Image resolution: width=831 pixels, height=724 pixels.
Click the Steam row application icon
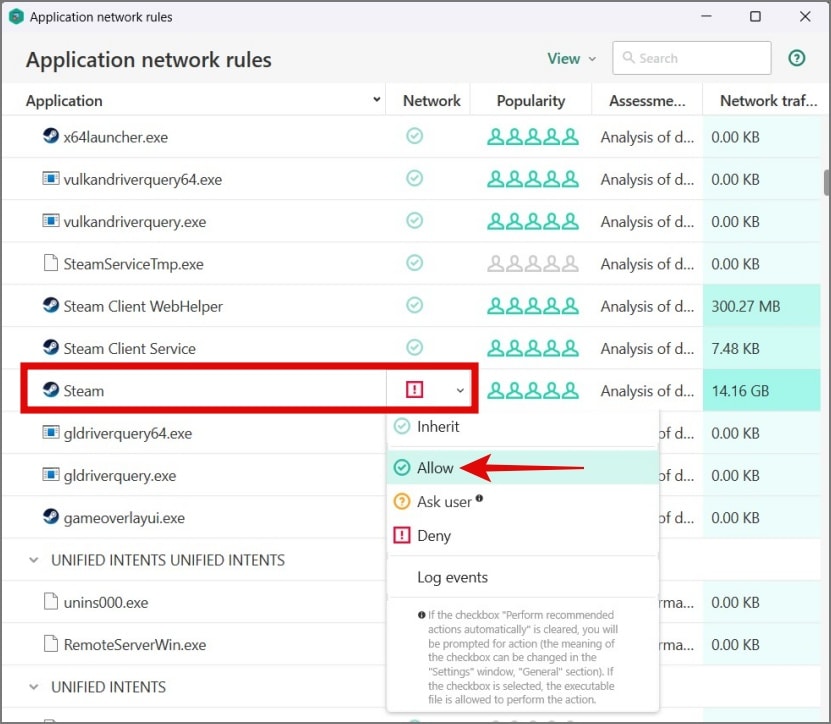pos(50,390)
